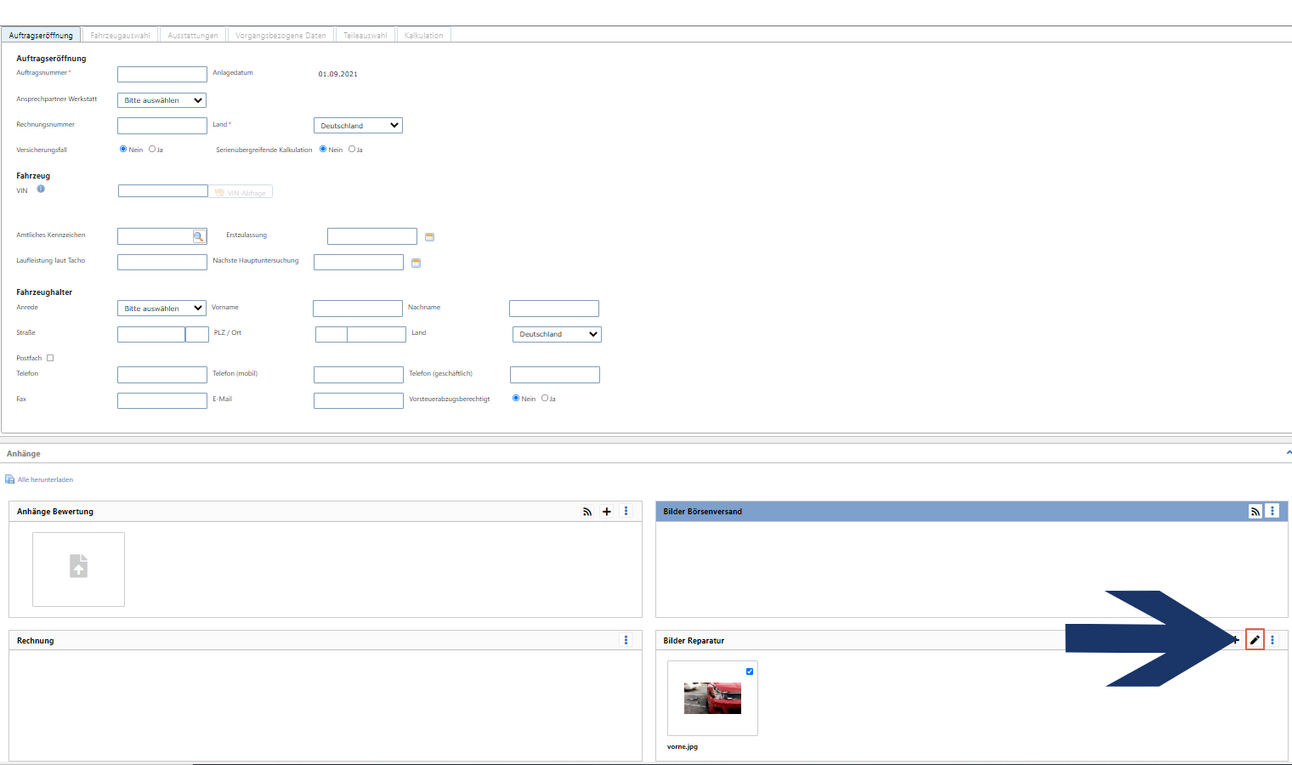Click the pencil edit icon in Bilder Reparatur
Viewport: 1292px width, 765px height.
pos(1255,640)
